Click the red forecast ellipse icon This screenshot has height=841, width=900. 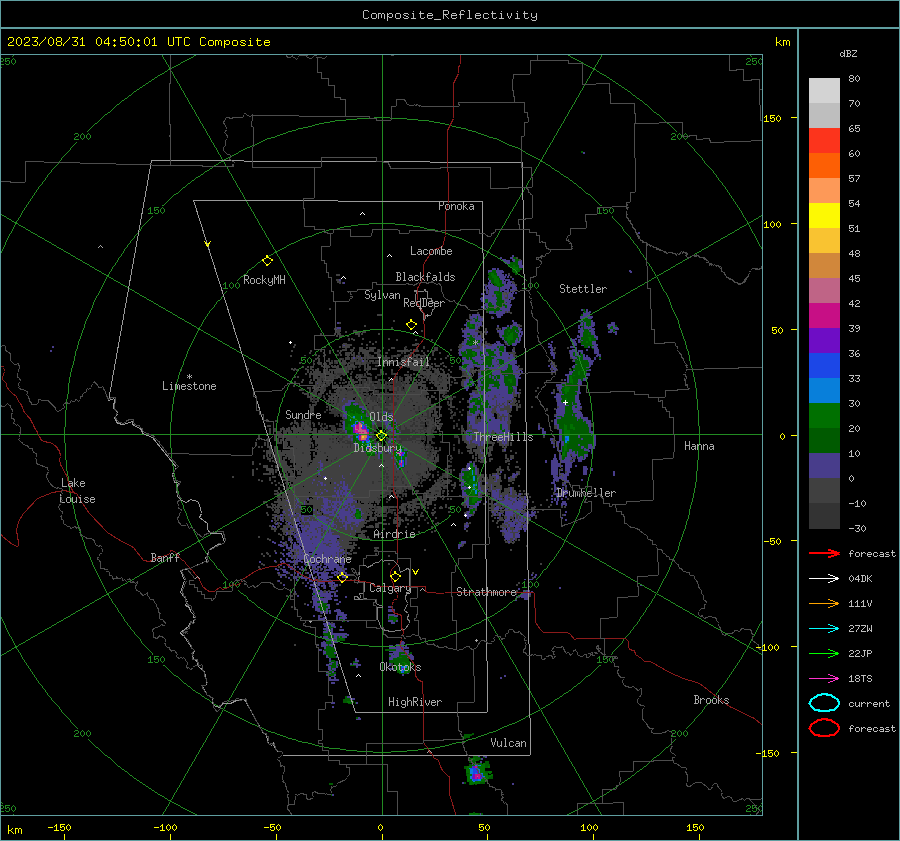click(824, 728)
